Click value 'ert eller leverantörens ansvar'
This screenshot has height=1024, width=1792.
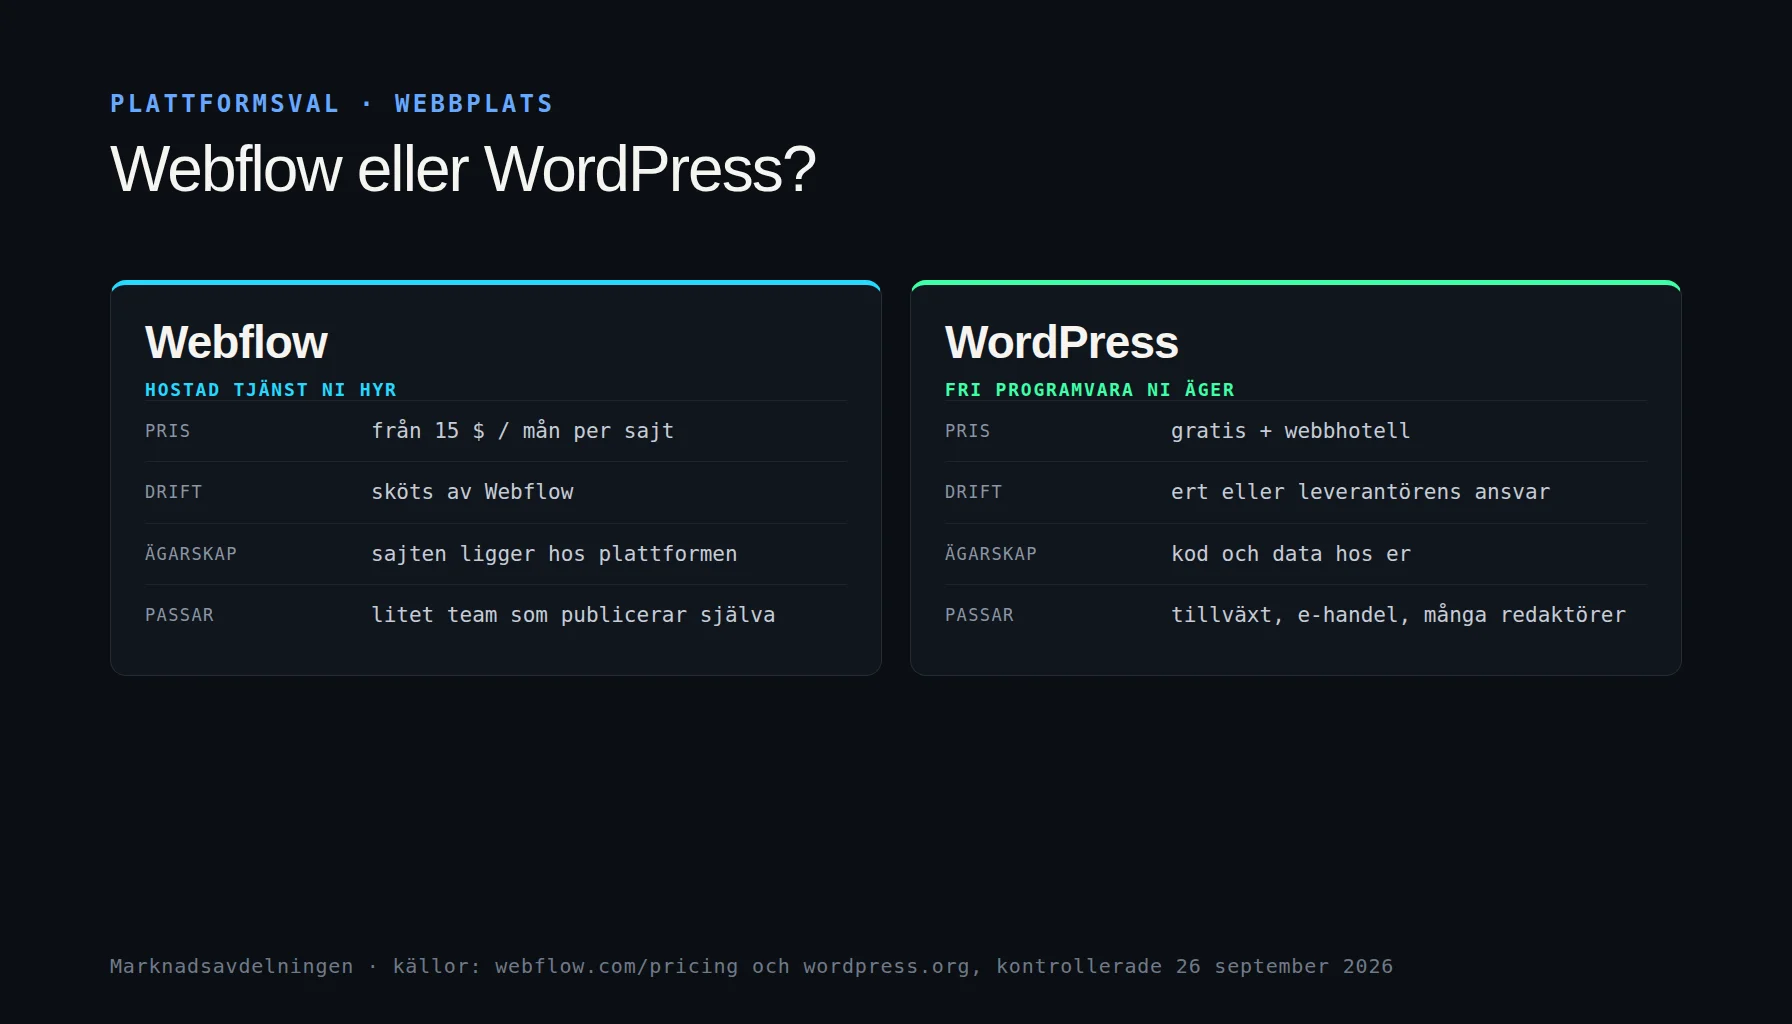(x=1361, y=492)
